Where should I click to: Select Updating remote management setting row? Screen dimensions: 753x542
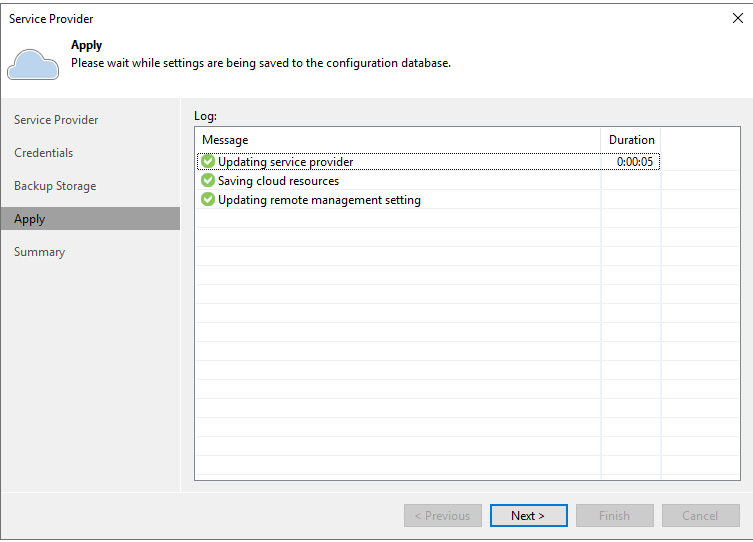(x=428, y=199)
